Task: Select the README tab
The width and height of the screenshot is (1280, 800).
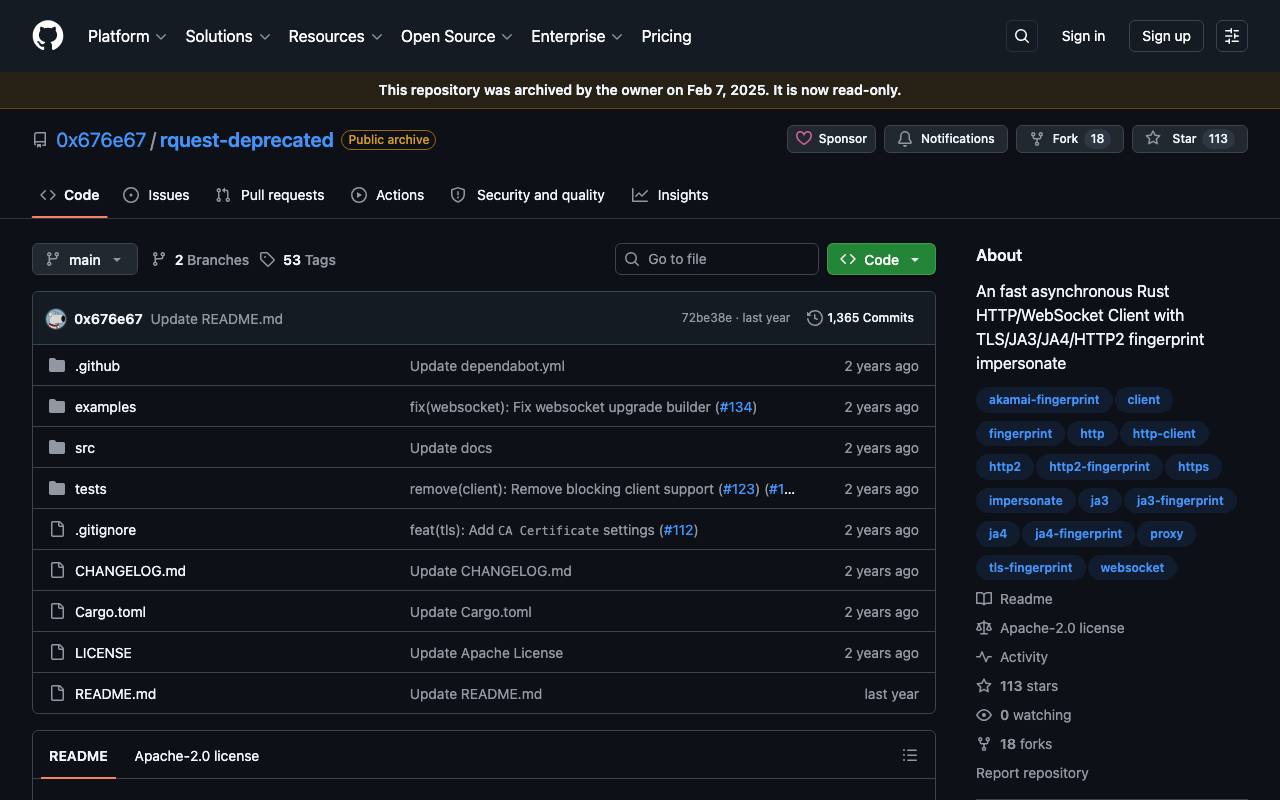Action: click(x=78, y=756)
